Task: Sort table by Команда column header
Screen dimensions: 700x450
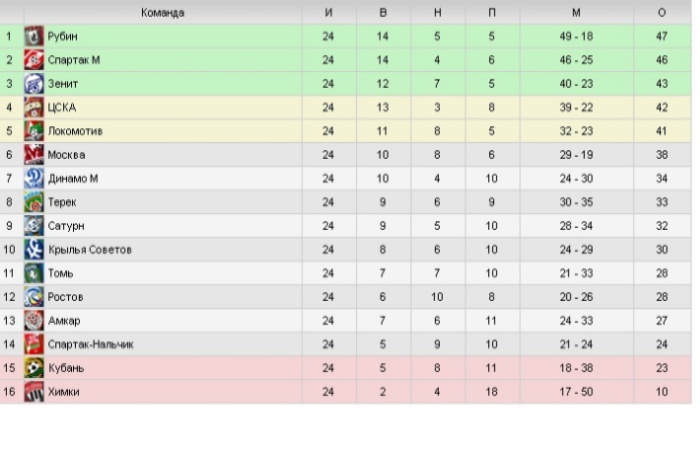Action: pos(162,13)
